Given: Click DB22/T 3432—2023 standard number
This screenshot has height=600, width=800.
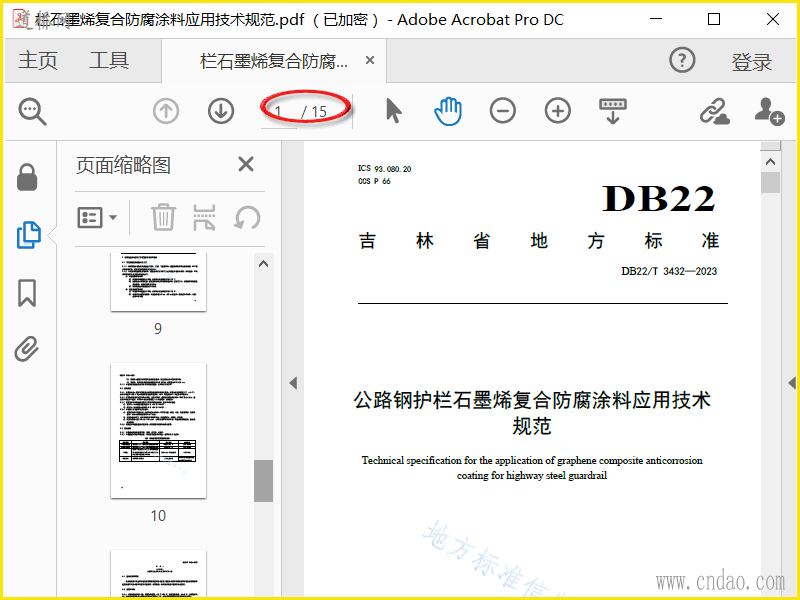Looking at the screenshot, I should pyautogui.click(x=669, y=271).
